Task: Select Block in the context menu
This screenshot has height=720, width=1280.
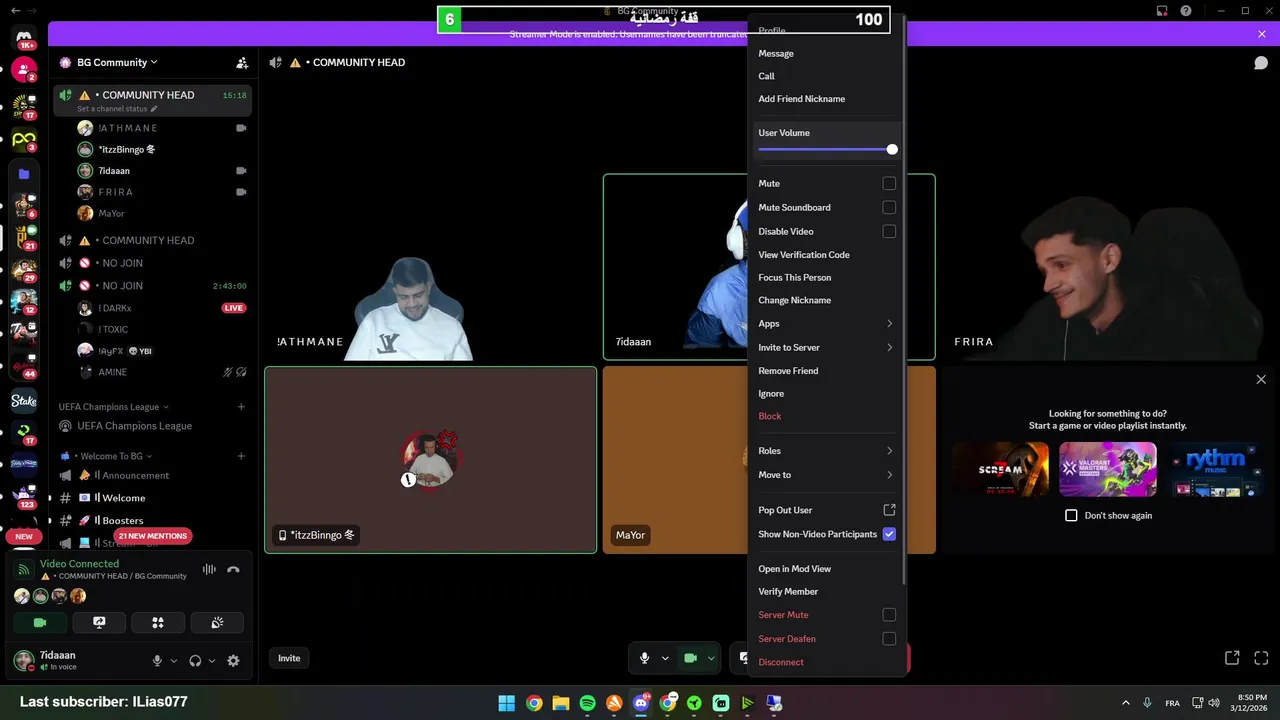Action: click(x=825, y=416)
